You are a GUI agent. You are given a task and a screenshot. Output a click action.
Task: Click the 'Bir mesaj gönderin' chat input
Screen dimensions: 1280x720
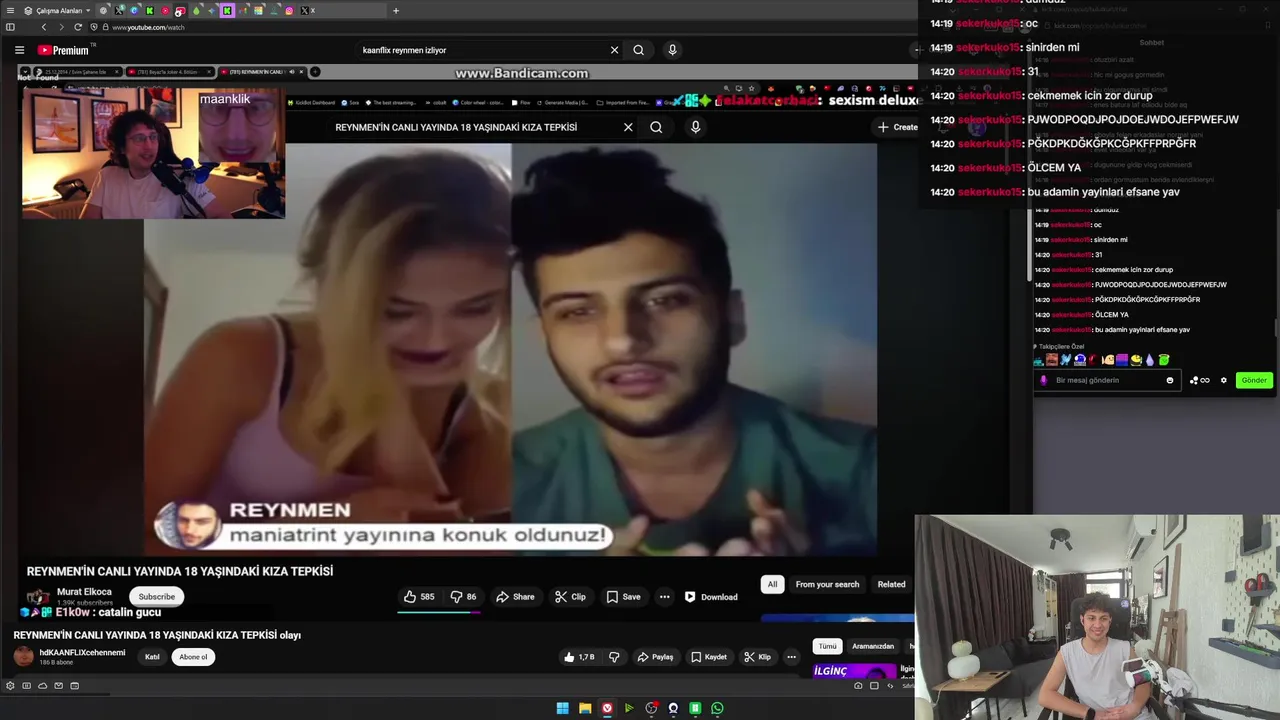(1104, 380)
